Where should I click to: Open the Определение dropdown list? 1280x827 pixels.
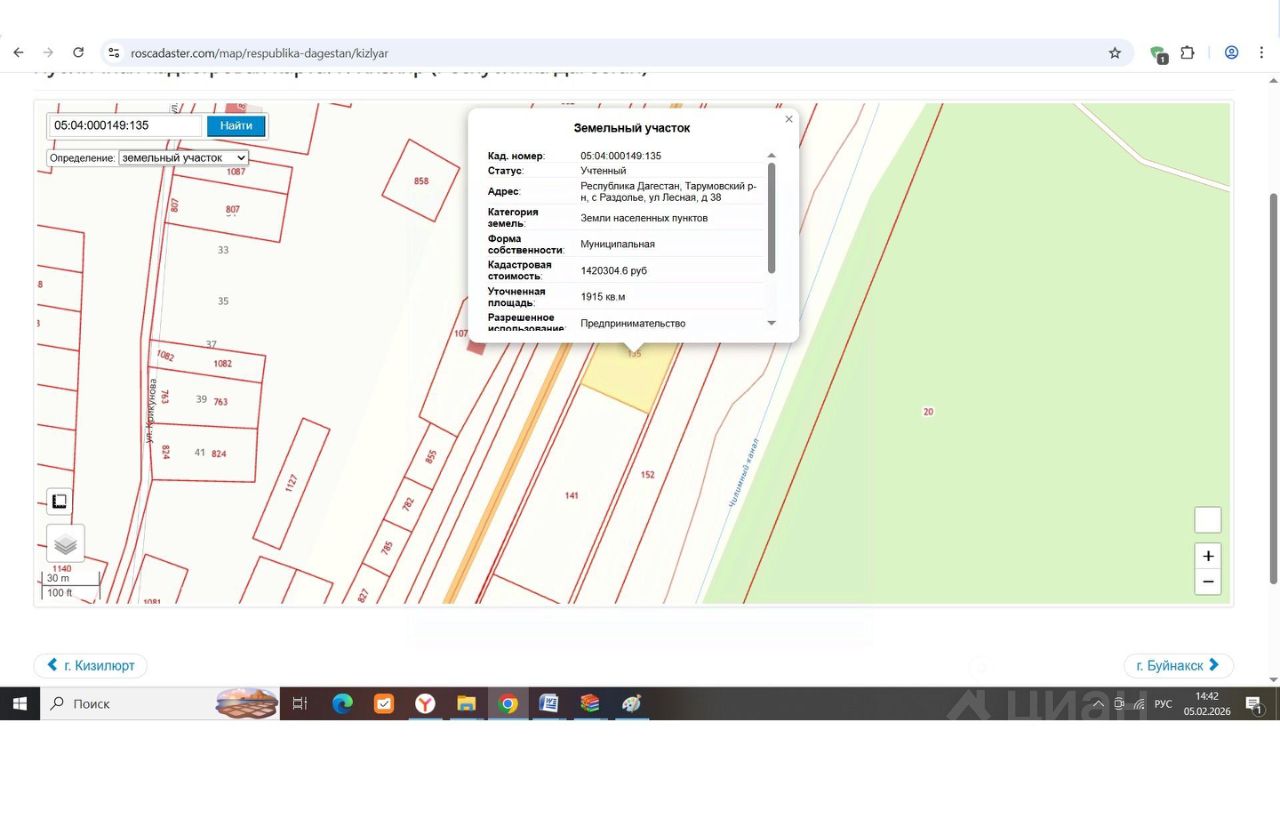[x=183, y=158]
